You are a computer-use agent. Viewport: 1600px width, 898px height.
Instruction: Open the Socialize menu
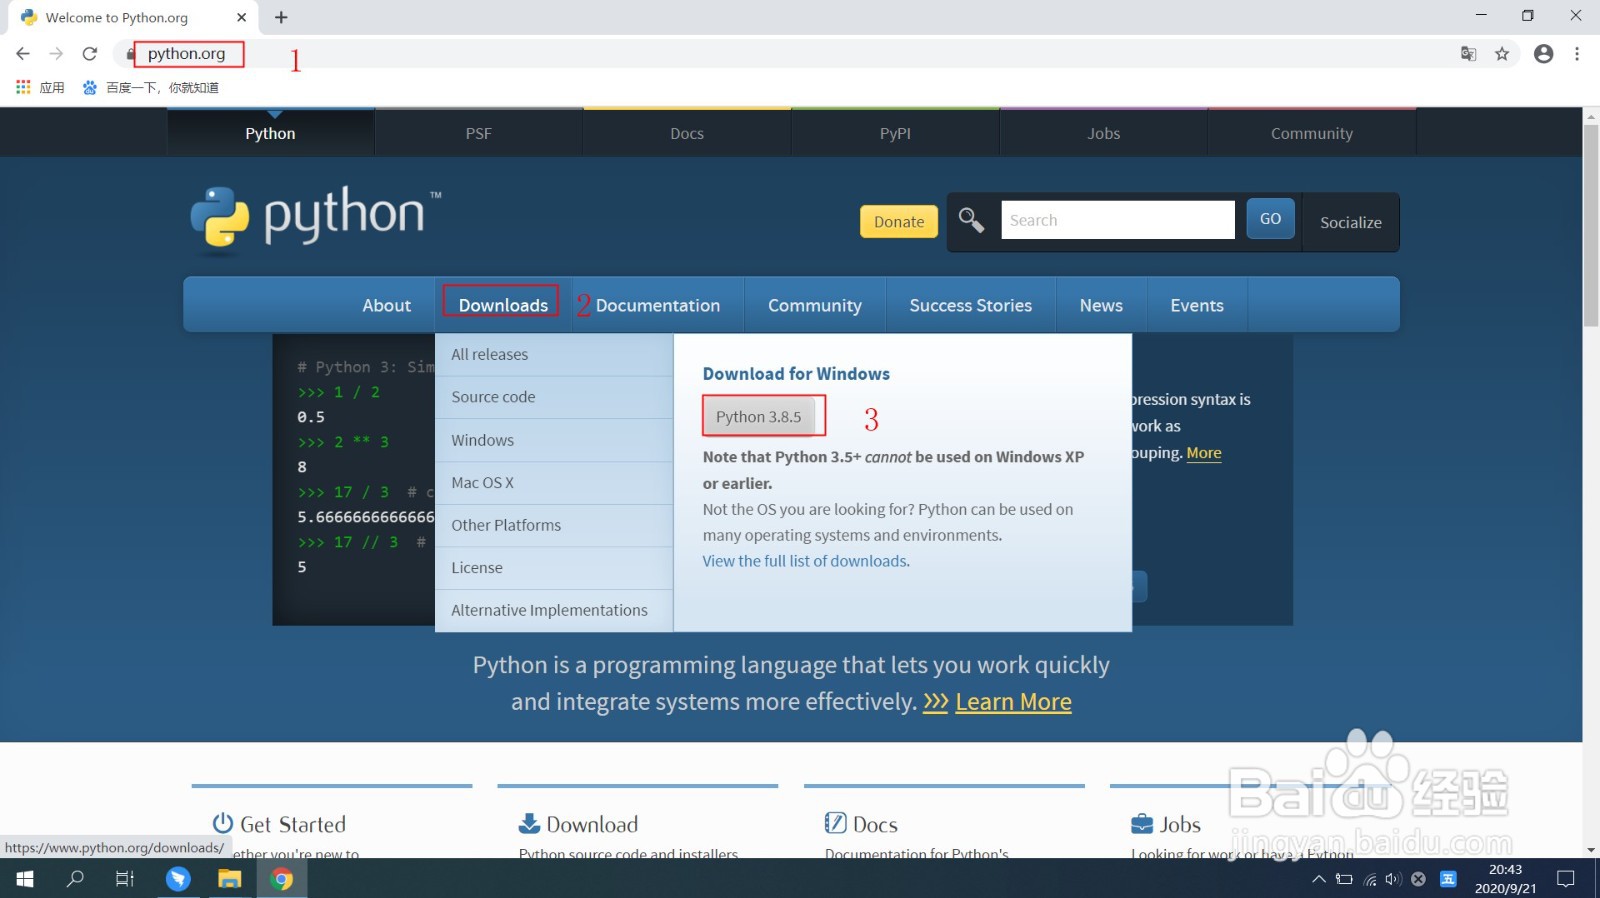1351,222
